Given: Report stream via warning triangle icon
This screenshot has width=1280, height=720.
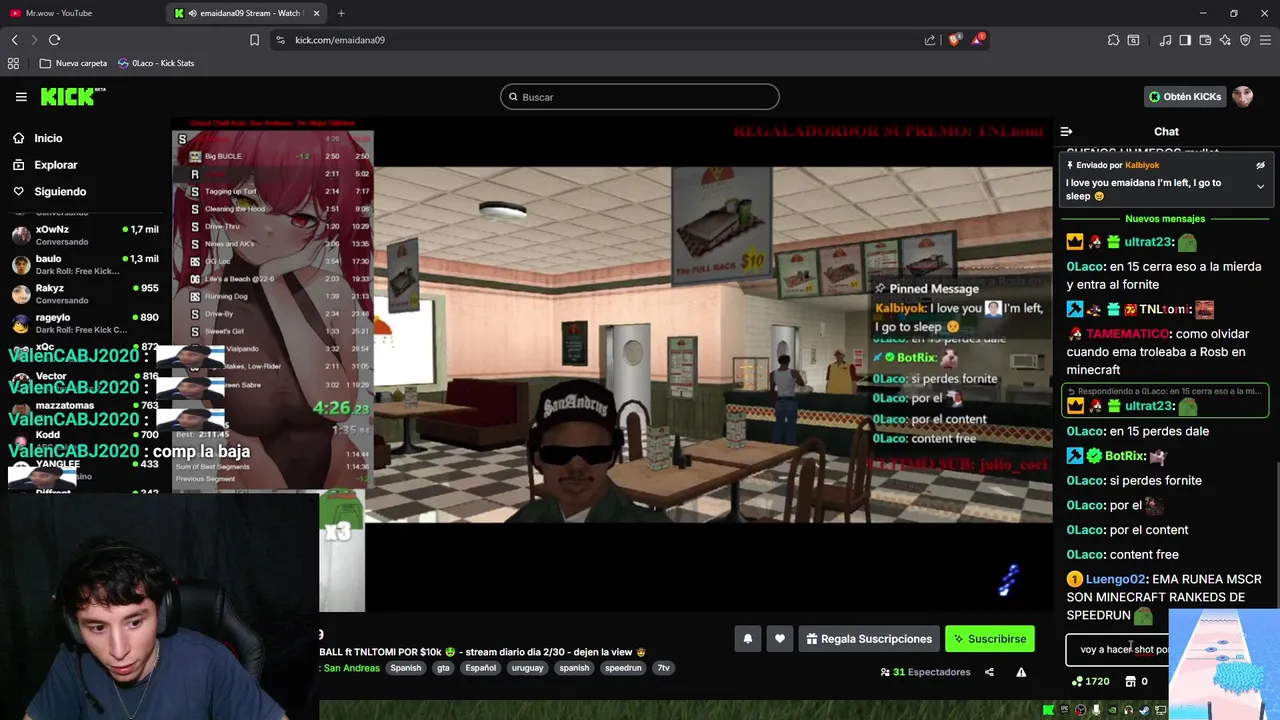Looking at the screenshot, I should point(1021,672).
